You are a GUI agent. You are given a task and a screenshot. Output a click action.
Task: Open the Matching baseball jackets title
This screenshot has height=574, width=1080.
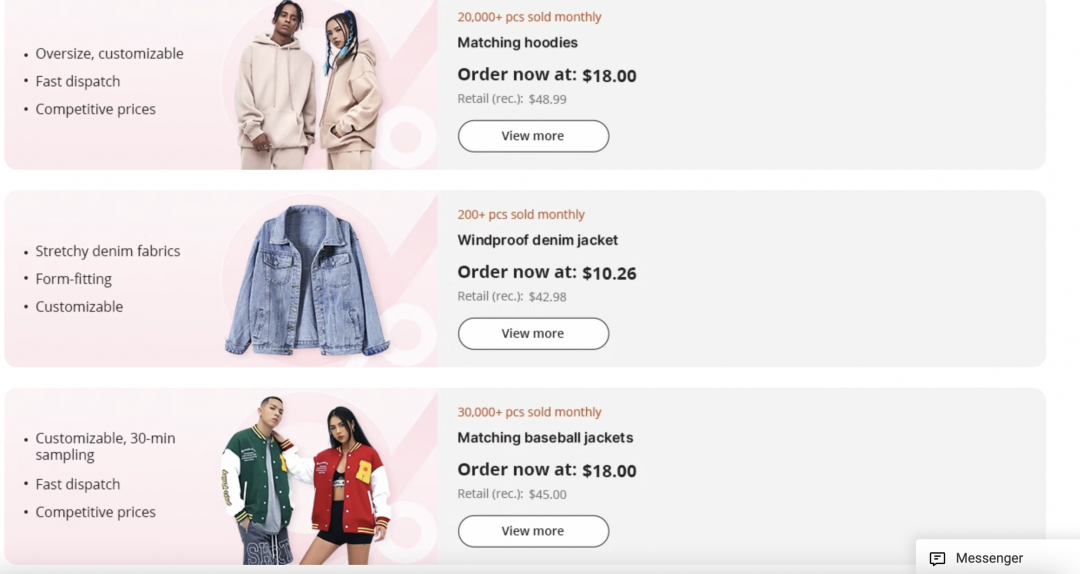coord(545,438)
